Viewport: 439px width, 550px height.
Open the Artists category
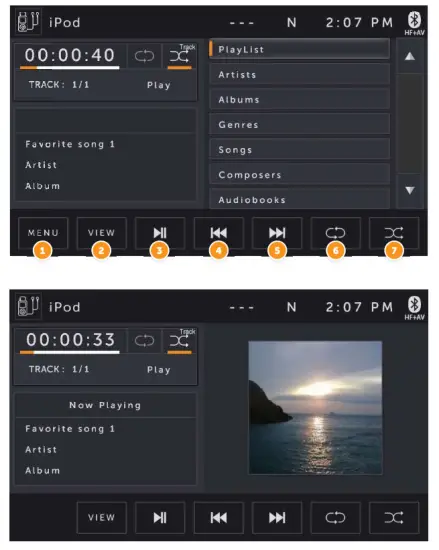tap(299, 74)
